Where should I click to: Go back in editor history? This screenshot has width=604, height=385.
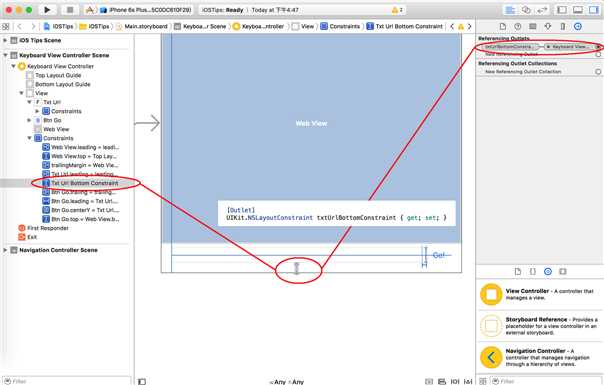(20, 26)
